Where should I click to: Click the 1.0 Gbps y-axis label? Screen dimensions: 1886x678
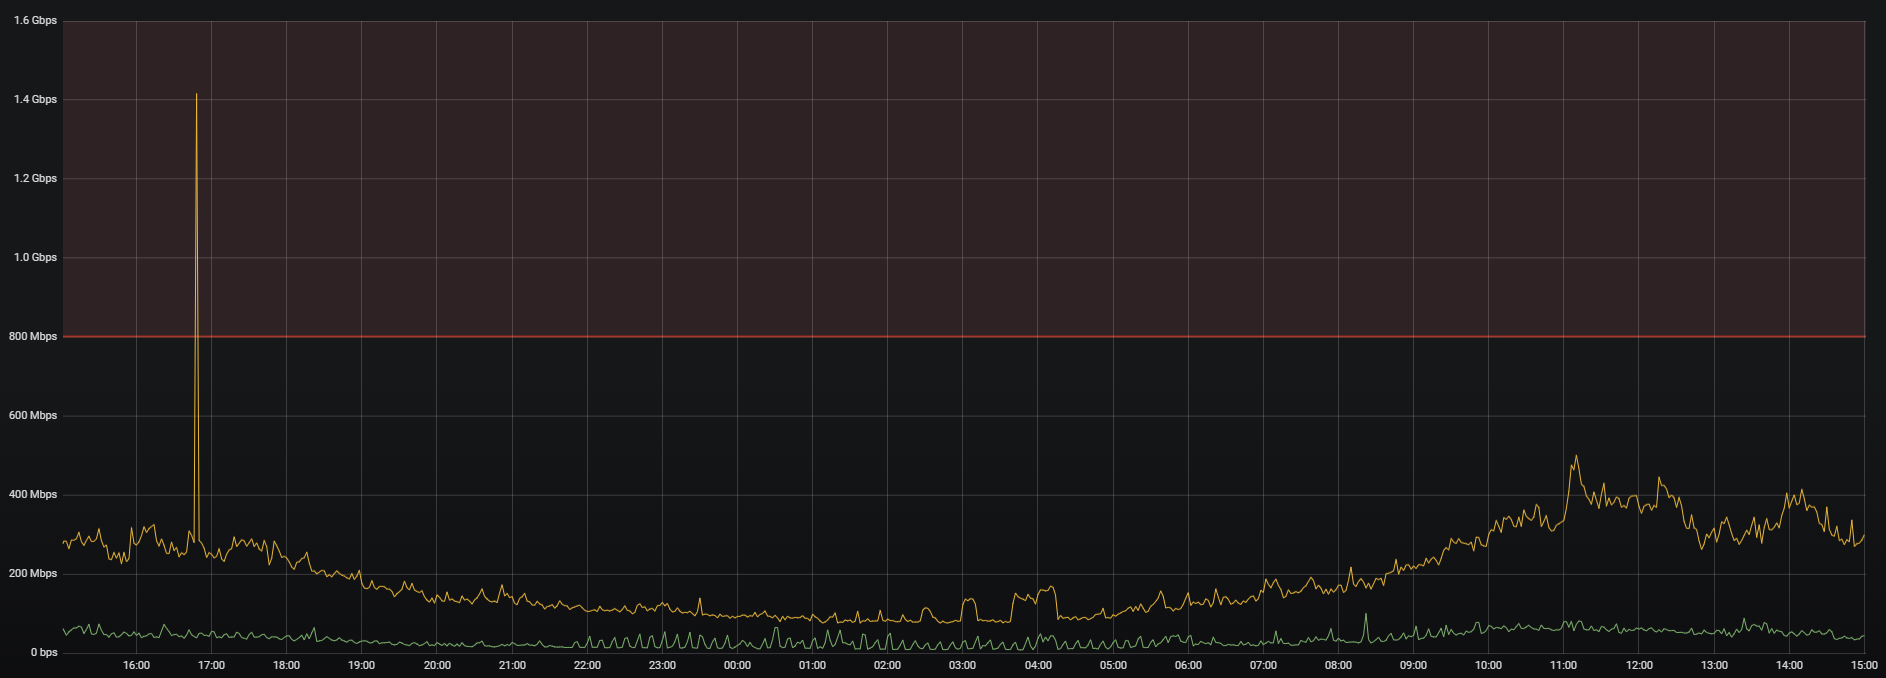click(x=35, y=258)
